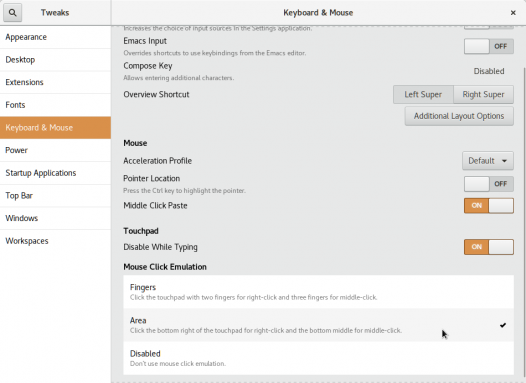
Task: Open the Top Bar section
Action: [55, 196]
